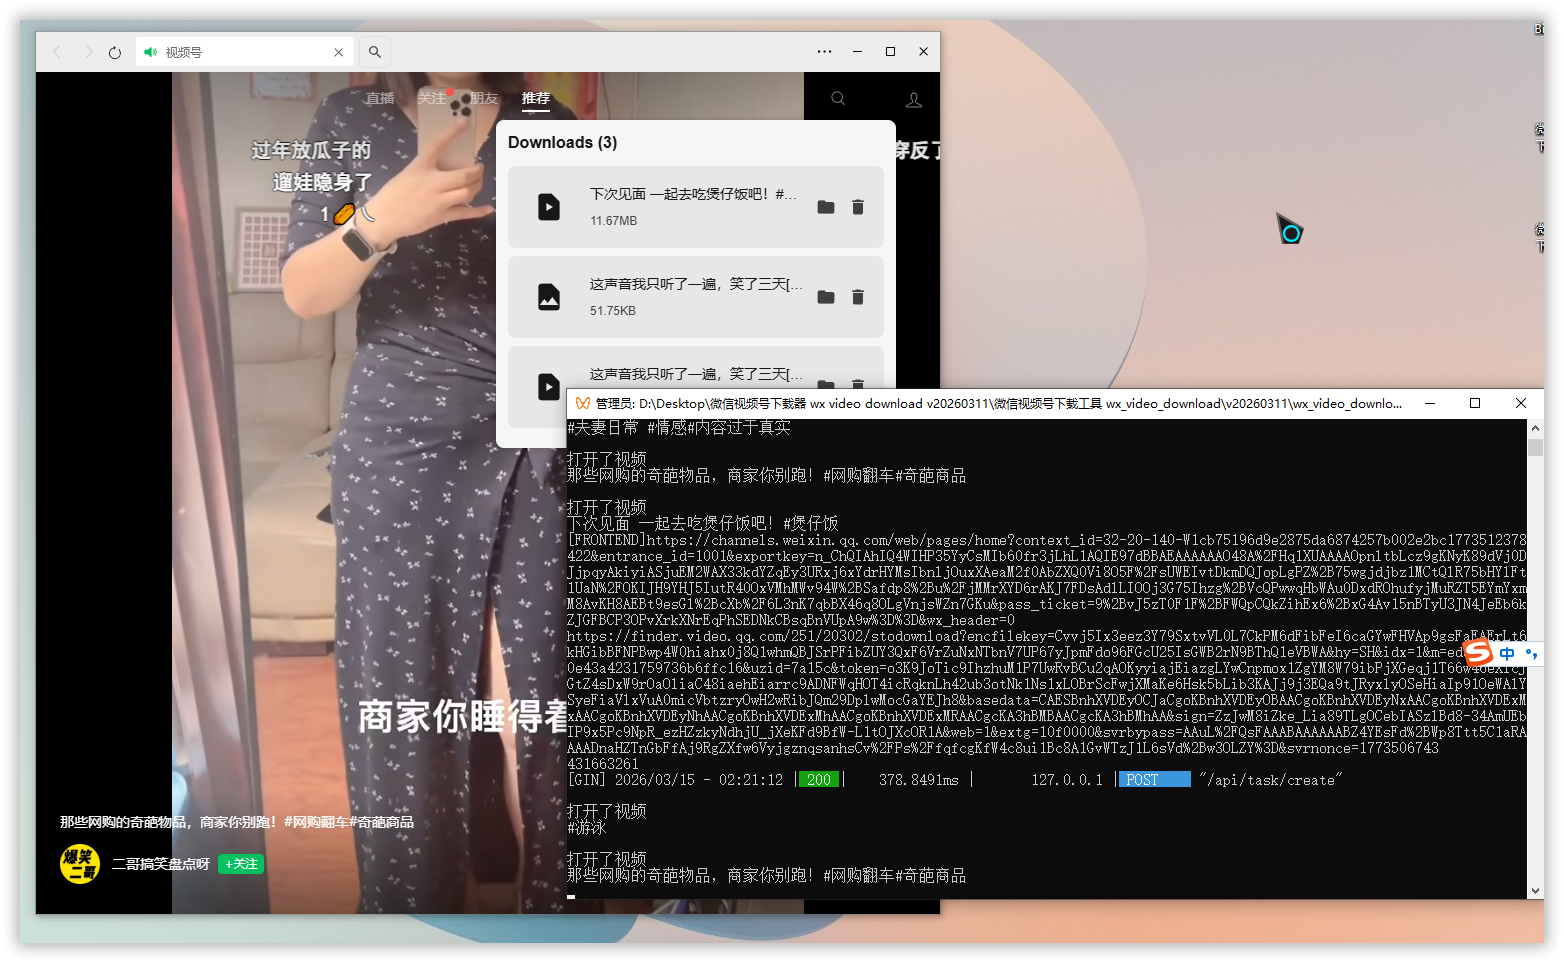Delete the 51.75KB image download
Screen dimensions: 1564x963
tap(857, 297)
